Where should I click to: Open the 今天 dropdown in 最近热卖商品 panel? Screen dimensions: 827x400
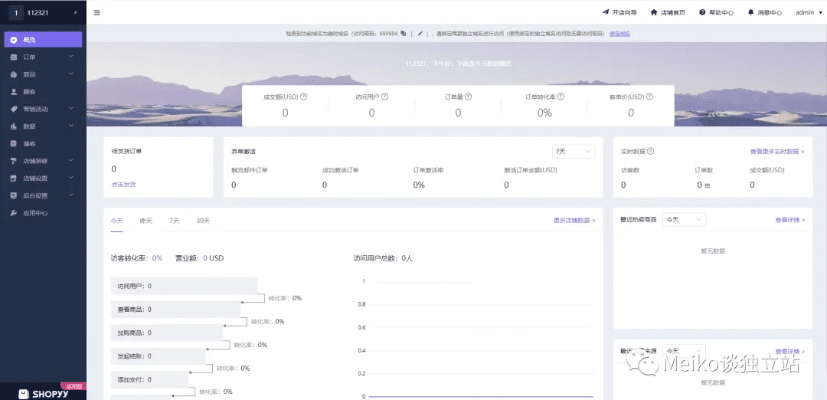[x=684, y=219]
